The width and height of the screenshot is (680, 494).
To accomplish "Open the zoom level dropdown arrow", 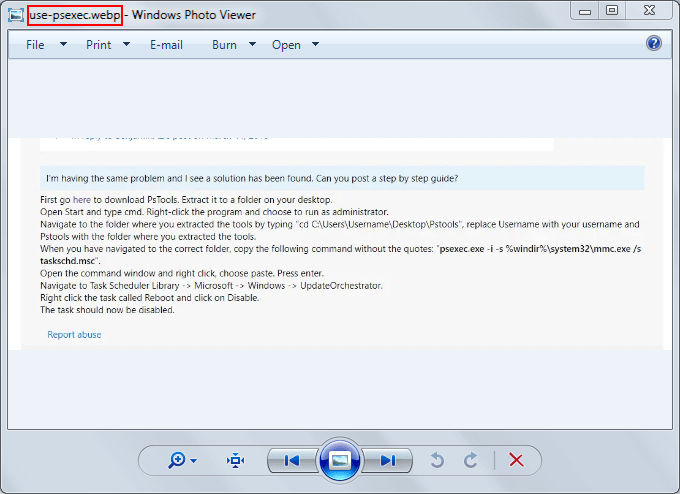I will click(194, 461).
